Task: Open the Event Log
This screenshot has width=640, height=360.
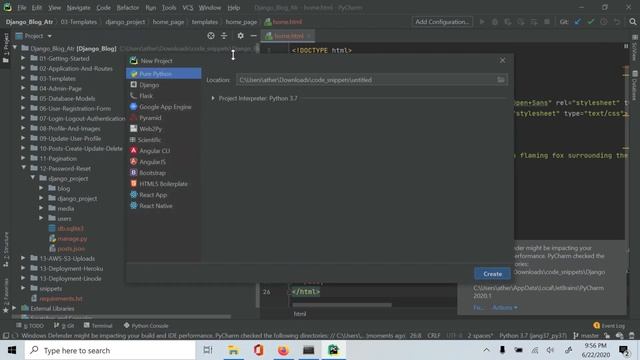Action: [609, 325]
